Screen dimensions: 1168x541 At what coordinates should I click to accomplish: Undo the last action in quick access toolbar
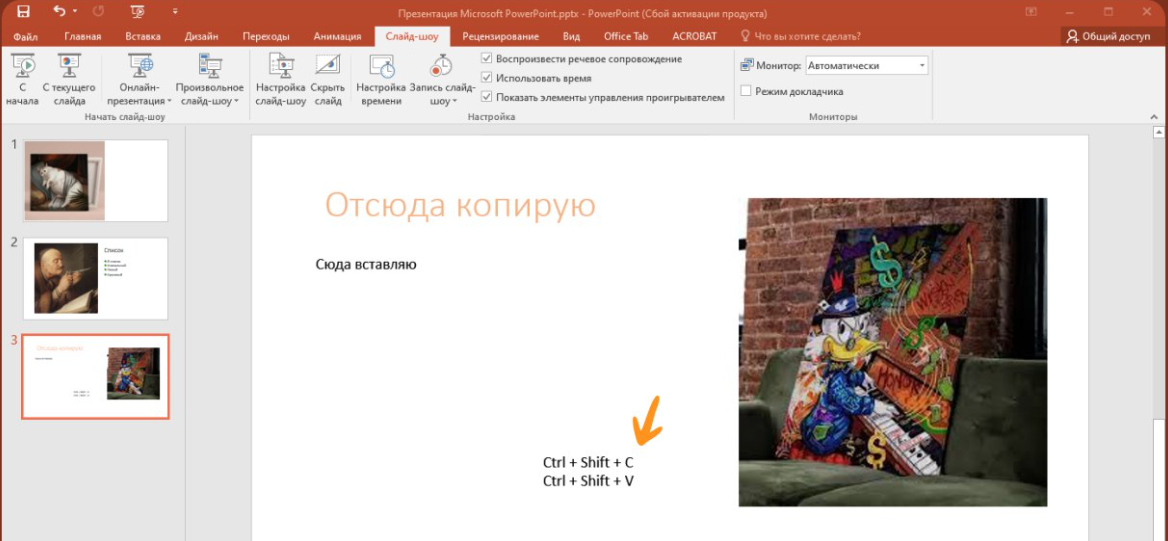[60, 11]
